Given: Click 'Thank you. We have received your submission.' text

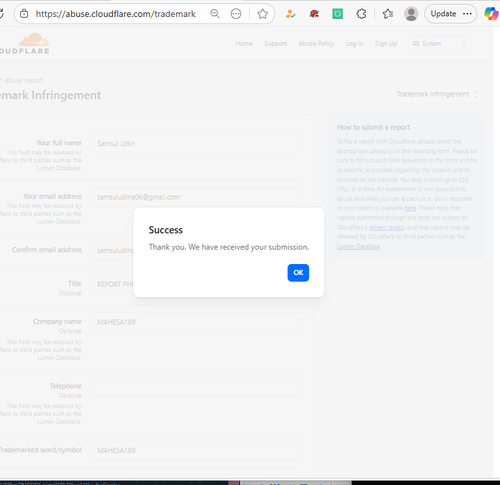Looking at the screenshot, I should tap(229, 247).
